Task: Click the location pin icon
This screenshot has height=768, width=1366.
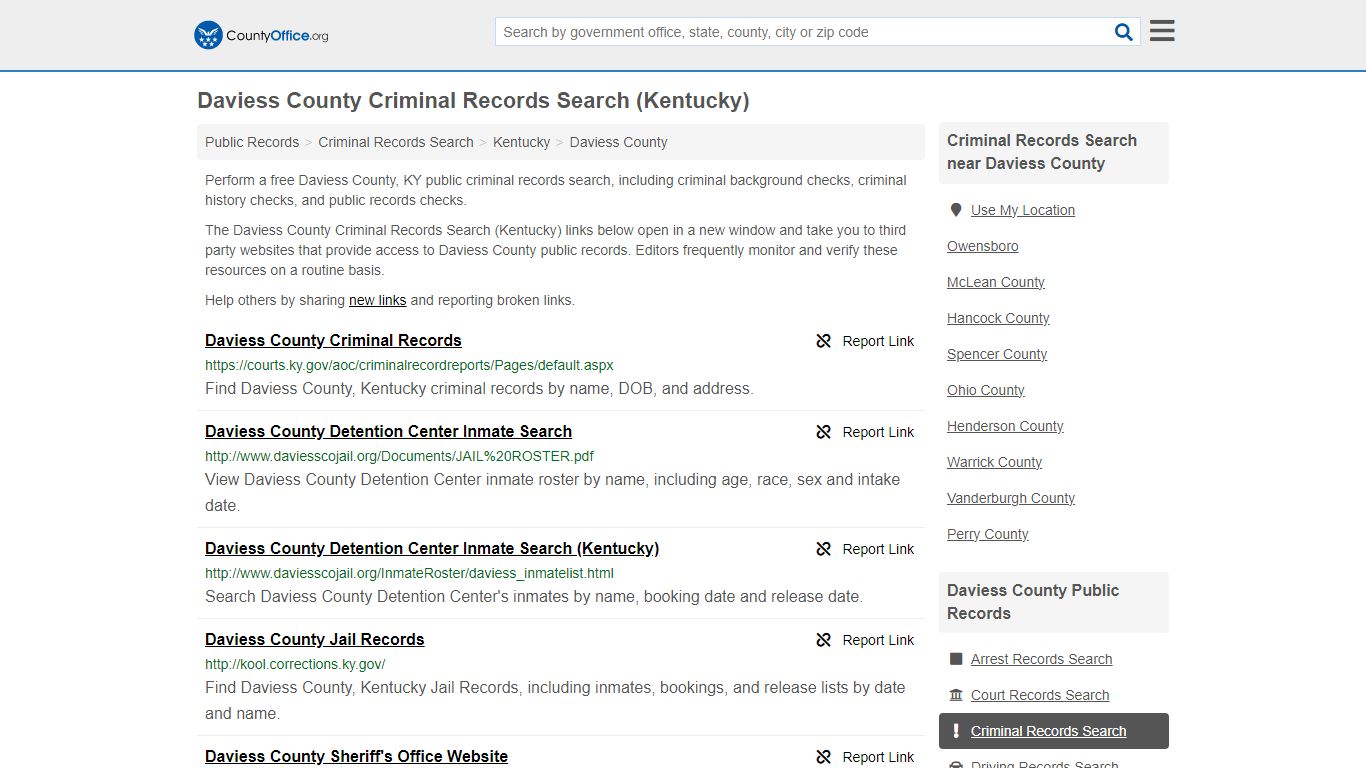Action: (956, 210)
